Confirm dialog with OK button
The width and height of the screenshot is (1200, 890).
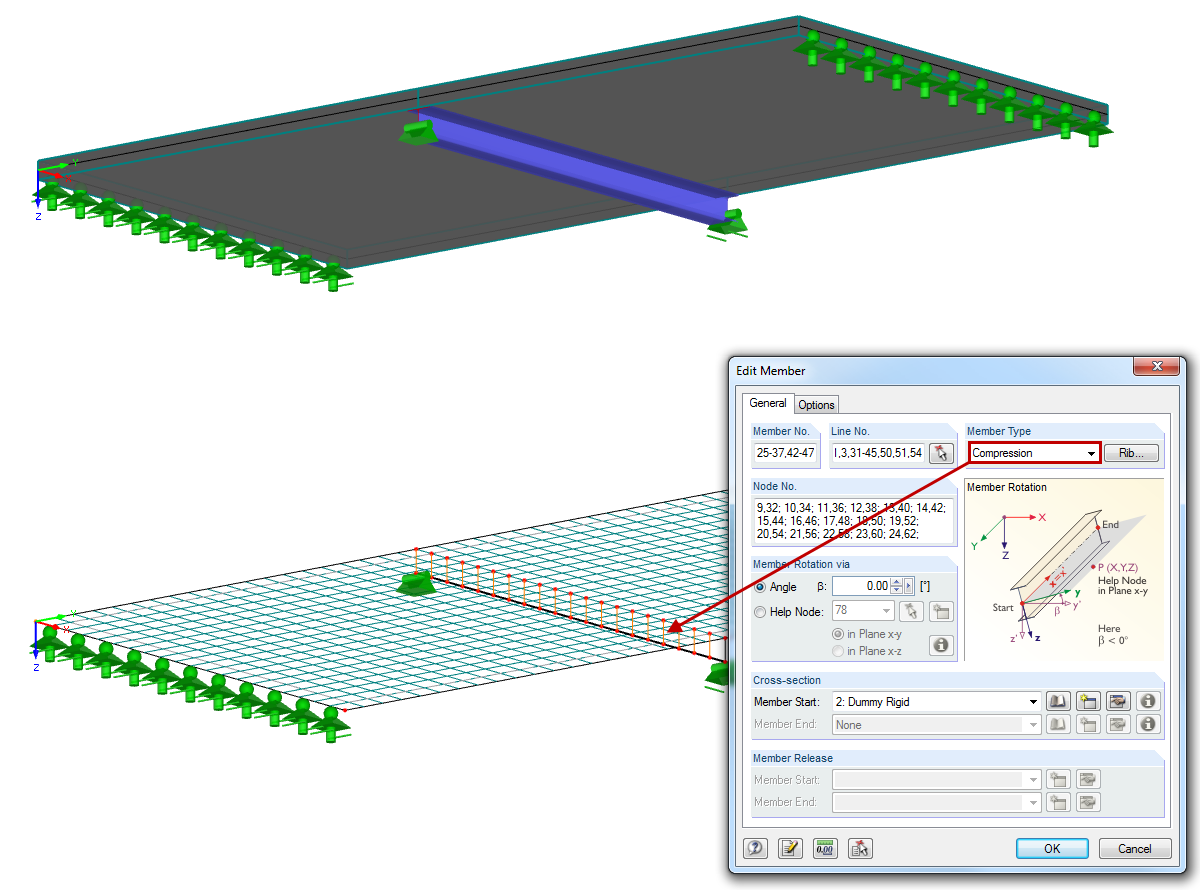1052,848
